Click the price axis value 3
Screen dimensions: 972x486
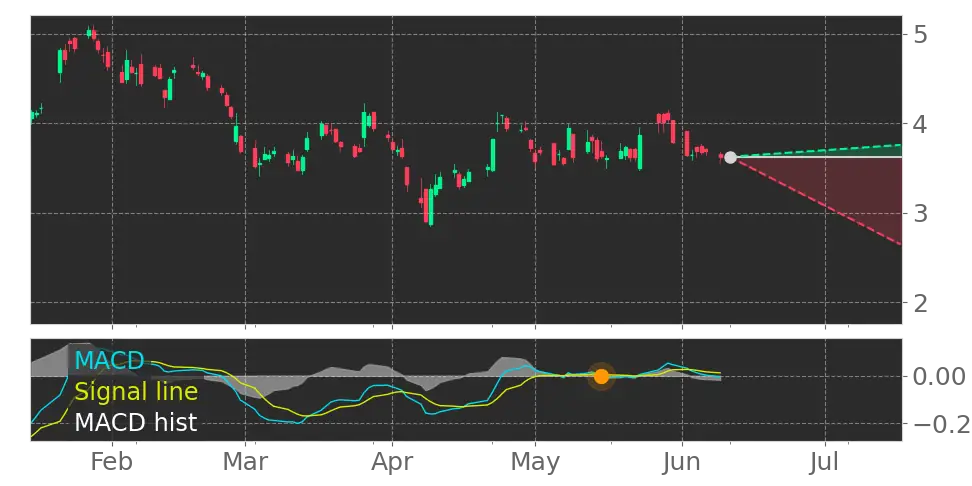point(921,213)
